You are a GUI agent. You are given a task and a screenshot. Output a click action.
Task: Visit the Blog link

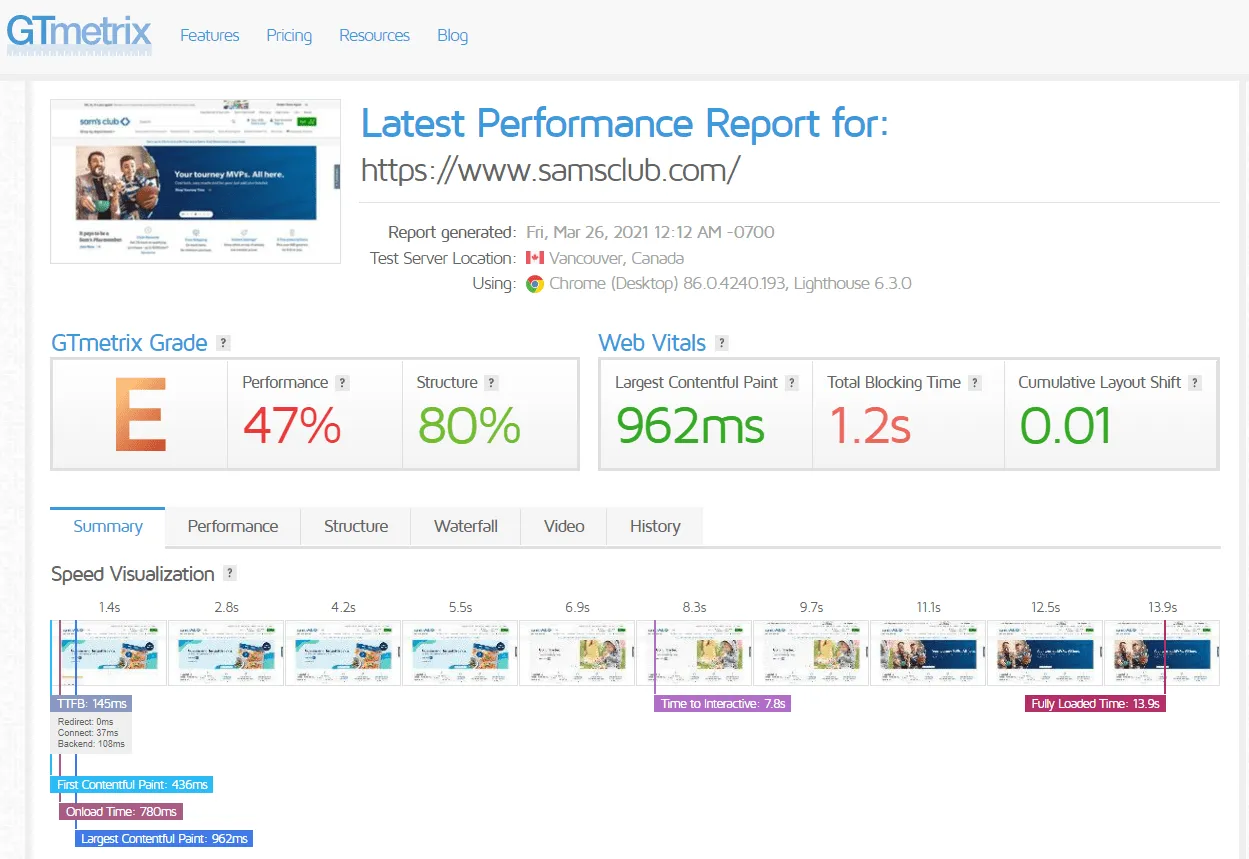[452, 35]
